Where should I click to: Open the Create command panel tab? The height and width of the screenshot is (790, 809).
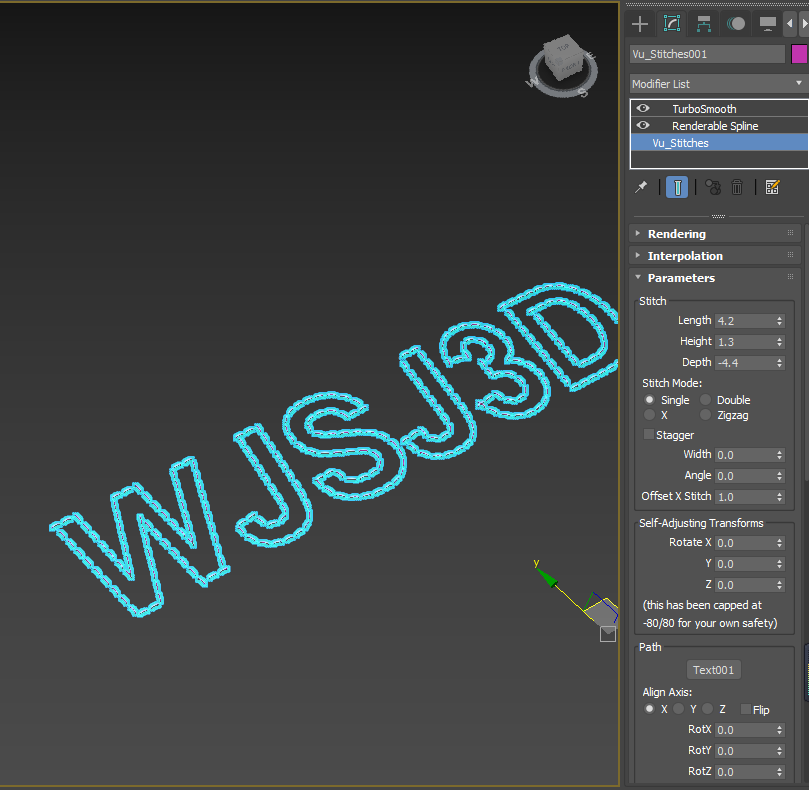click(x=640, y=23)
